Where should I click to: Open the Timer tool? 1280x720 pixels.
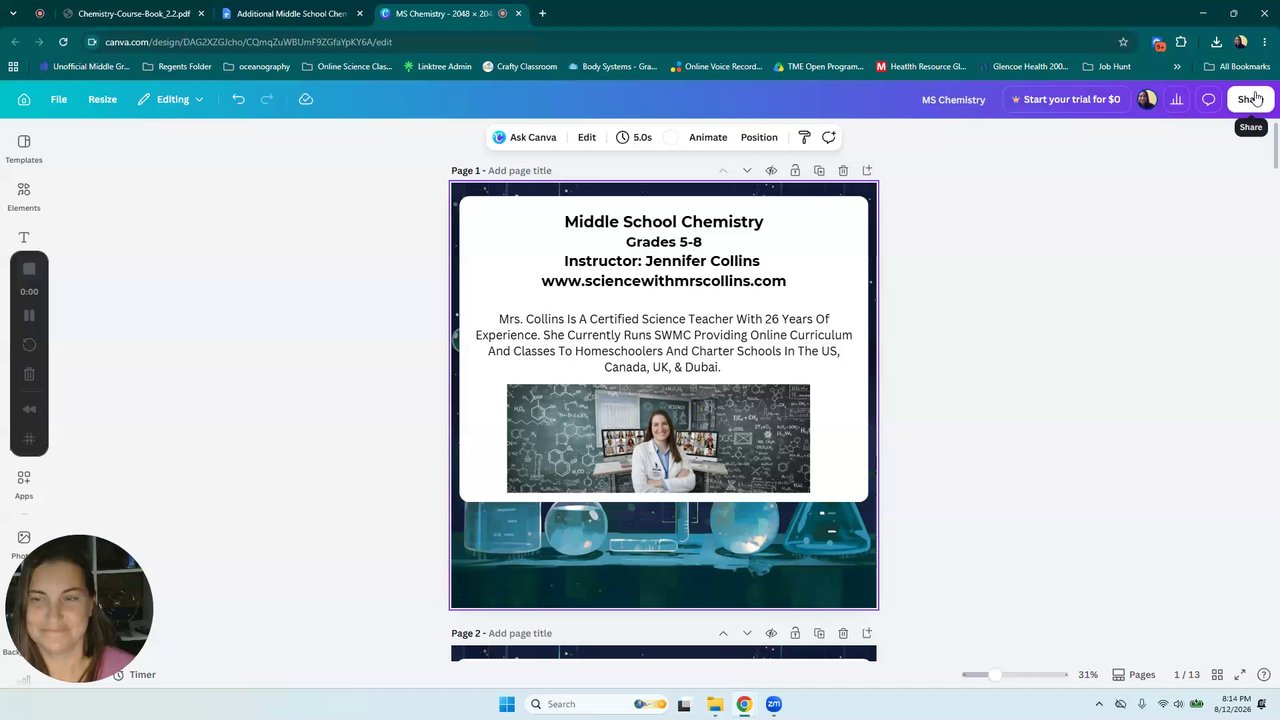(x=134, y=675)
